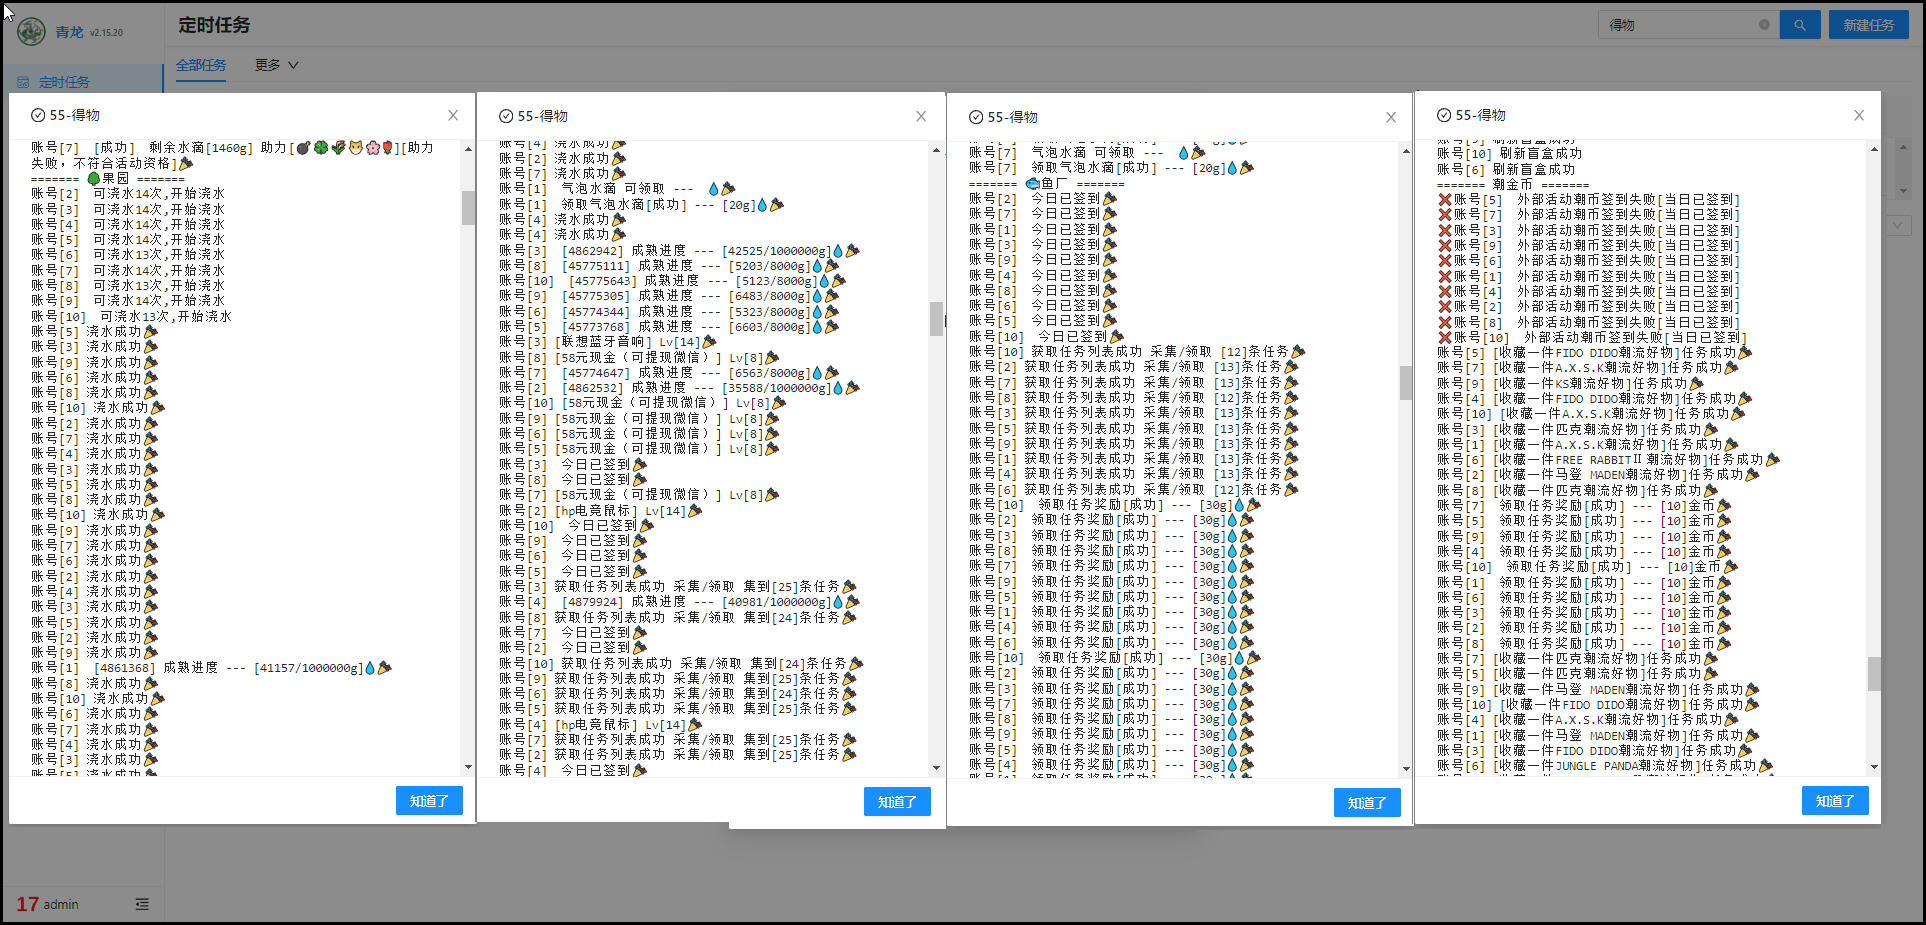Click the scroll-down arrow in the 潮金币 dialog
Screen dimensions: 1926x925
click(1874, 767)
